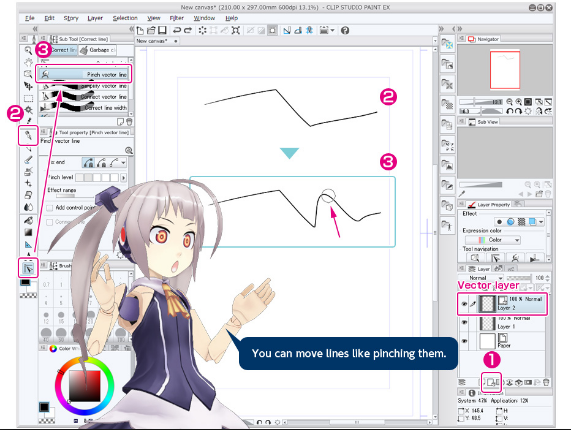Viewport: 571px width, 430px height.
Task: Collapse the left tool palette dock arrows
Action: click(x=35, y=29)
